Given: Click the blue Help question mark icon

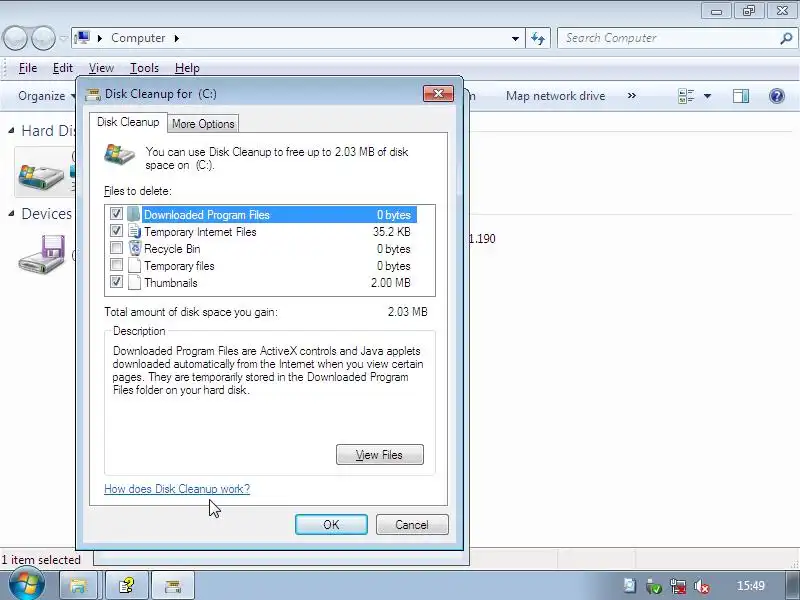Looking at the screenshot, I should [x=777, y=96].
